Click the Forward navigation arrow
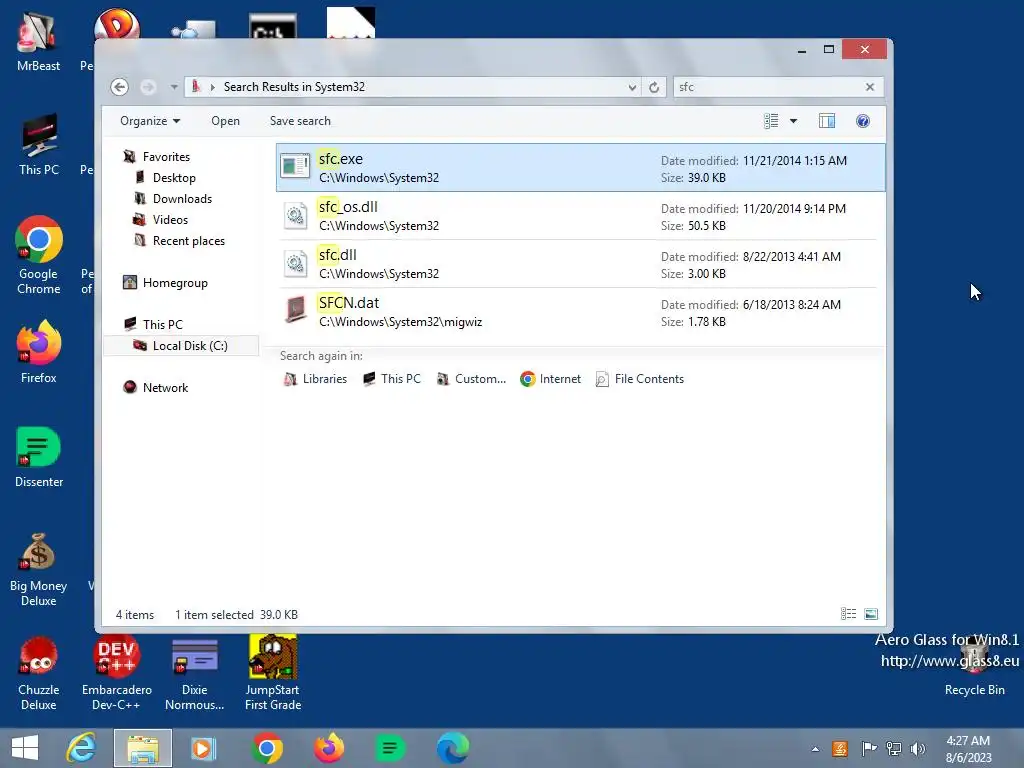 click(148, 87)
